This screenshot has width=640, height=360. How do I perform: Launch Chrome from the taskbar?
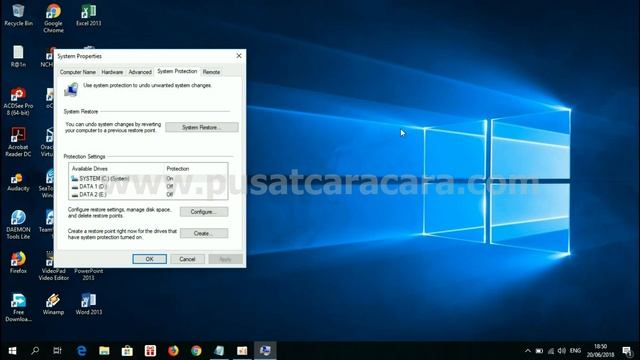click(x=196, y=351)
